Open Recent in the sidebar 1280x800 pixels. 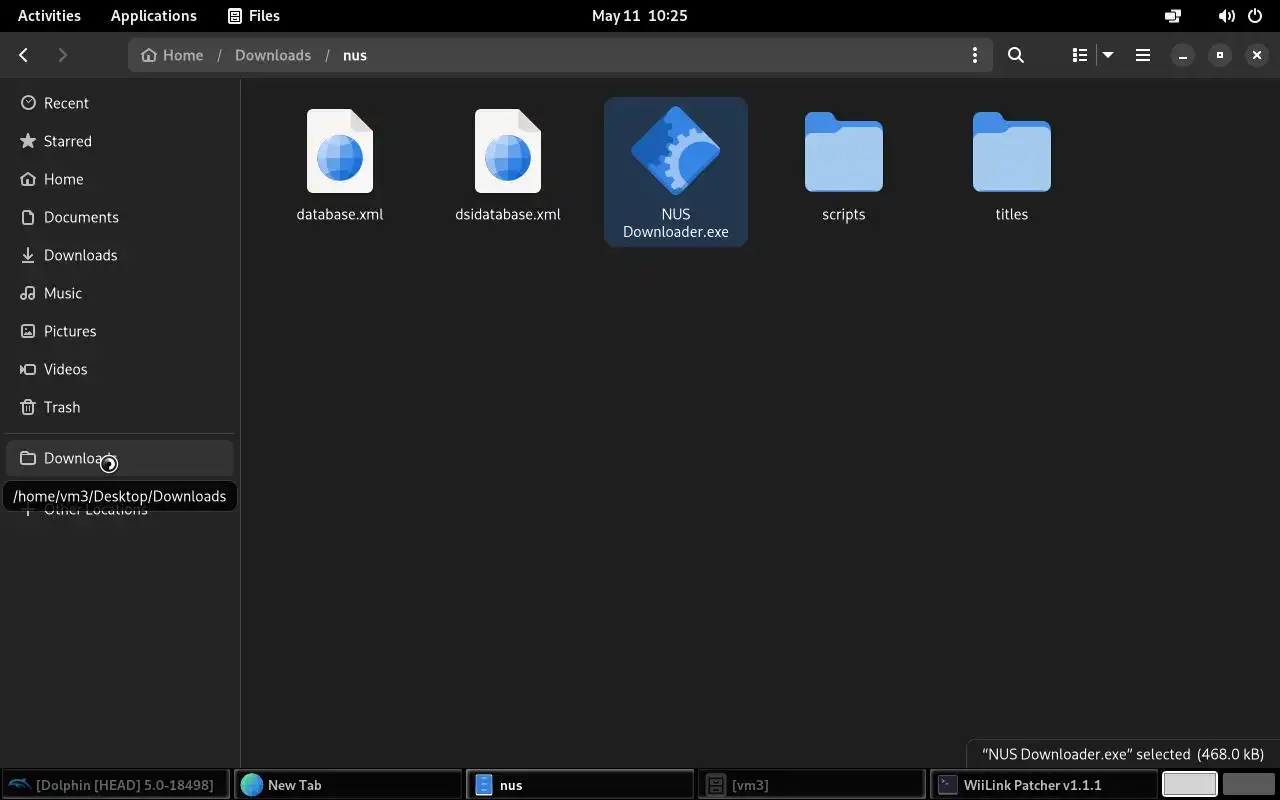pos(120,103)
